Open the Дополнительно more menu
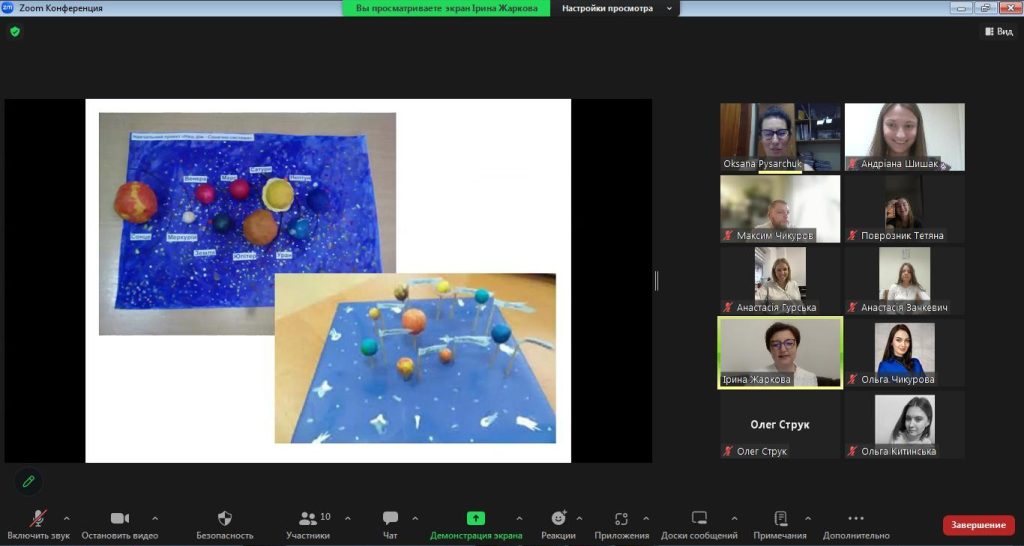The width and height of the screenshot is (1024, 546). [x=855, y=518]
